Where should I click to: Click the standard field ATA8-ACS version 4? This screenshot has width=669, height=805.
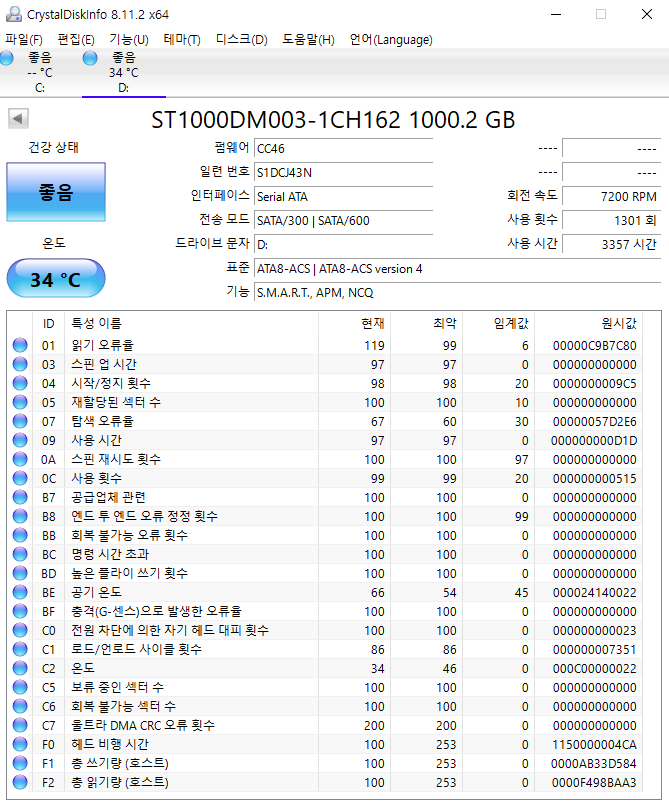point(457,269)
